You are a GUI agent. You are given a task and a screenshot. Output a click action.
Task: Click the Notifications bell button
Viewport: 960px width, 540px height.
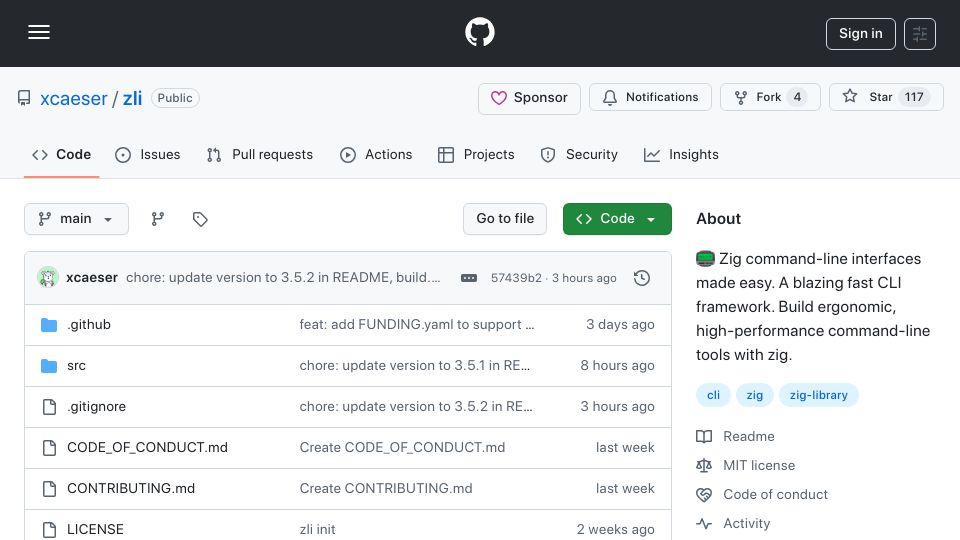click(650, 97)
